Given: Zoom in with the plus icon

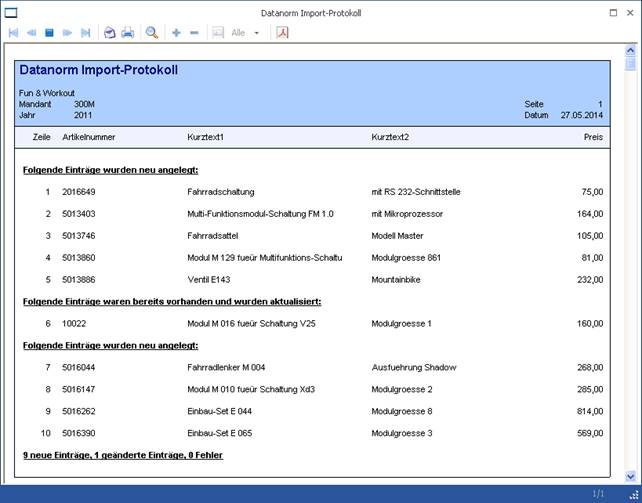Looking at the screenshot, I should point(176,33).
